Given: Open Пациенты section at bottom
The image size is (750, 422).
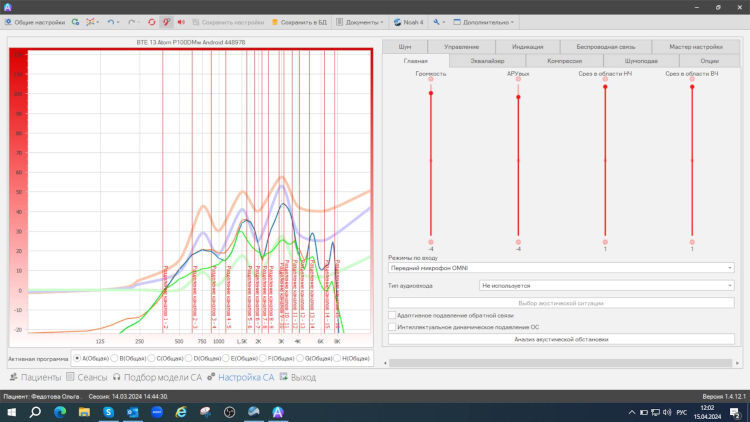Looking at the screenshot, I should click(36, 378).
